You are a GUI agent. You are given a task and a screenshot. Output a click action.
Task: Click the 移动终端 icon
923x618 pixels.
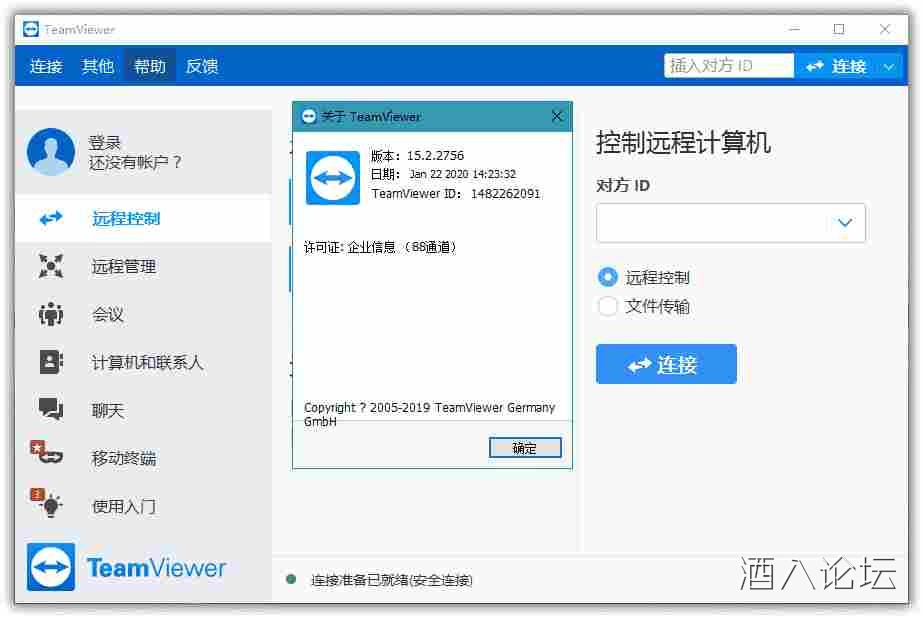pyautogui.click(x=47, y=452)
